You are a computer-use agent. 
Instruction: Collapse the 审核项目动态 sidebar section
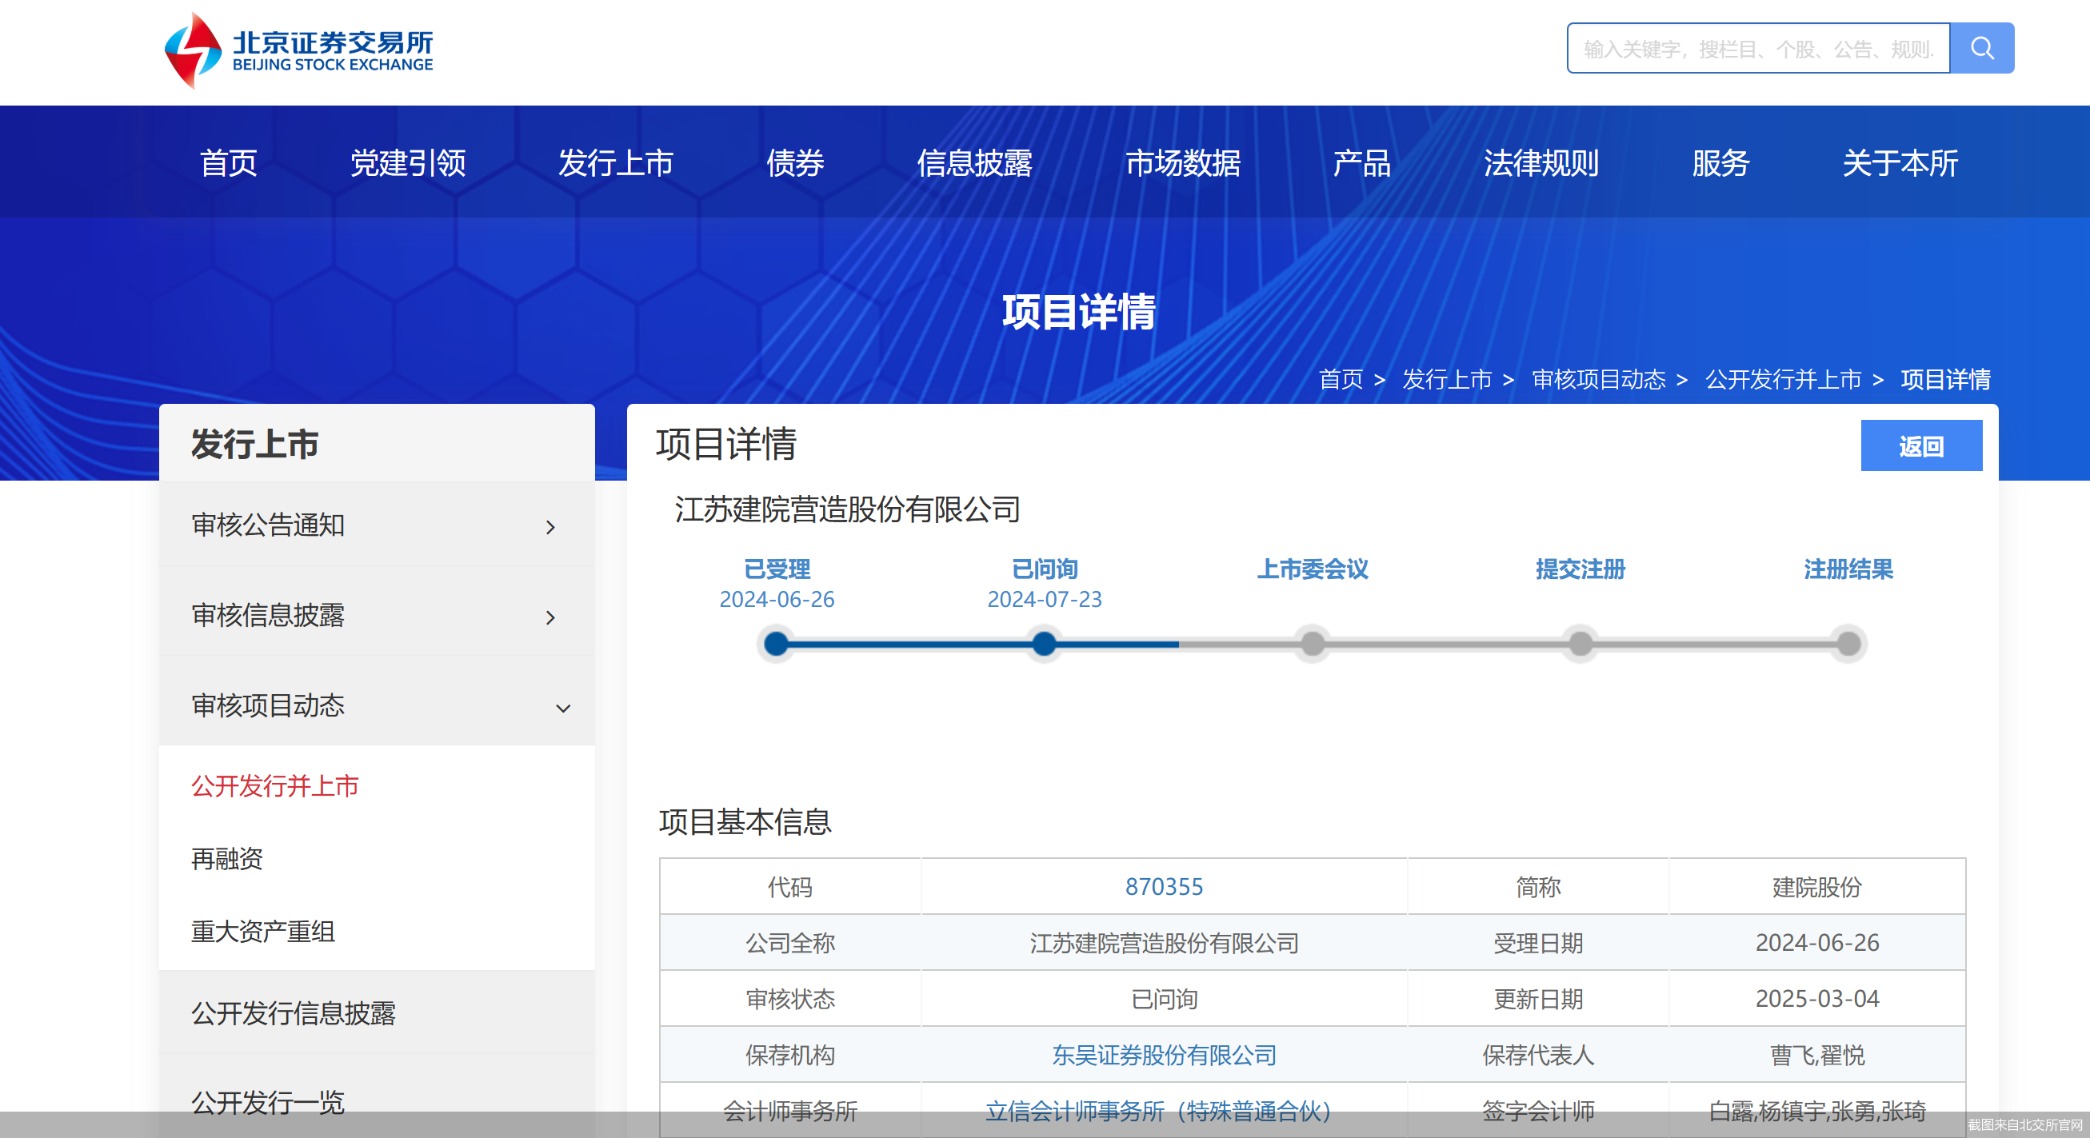(377, 705)
